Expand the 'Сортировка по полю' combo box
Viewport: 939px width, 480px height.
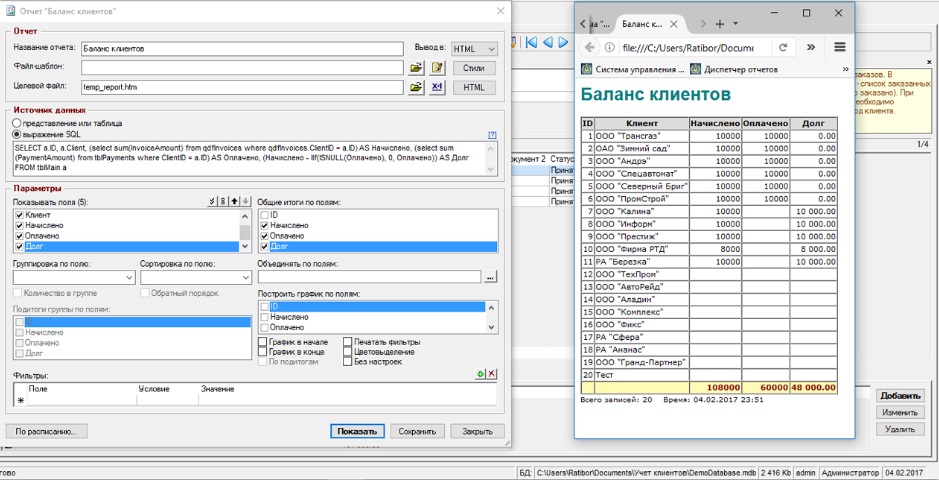[x=245, y=277]
